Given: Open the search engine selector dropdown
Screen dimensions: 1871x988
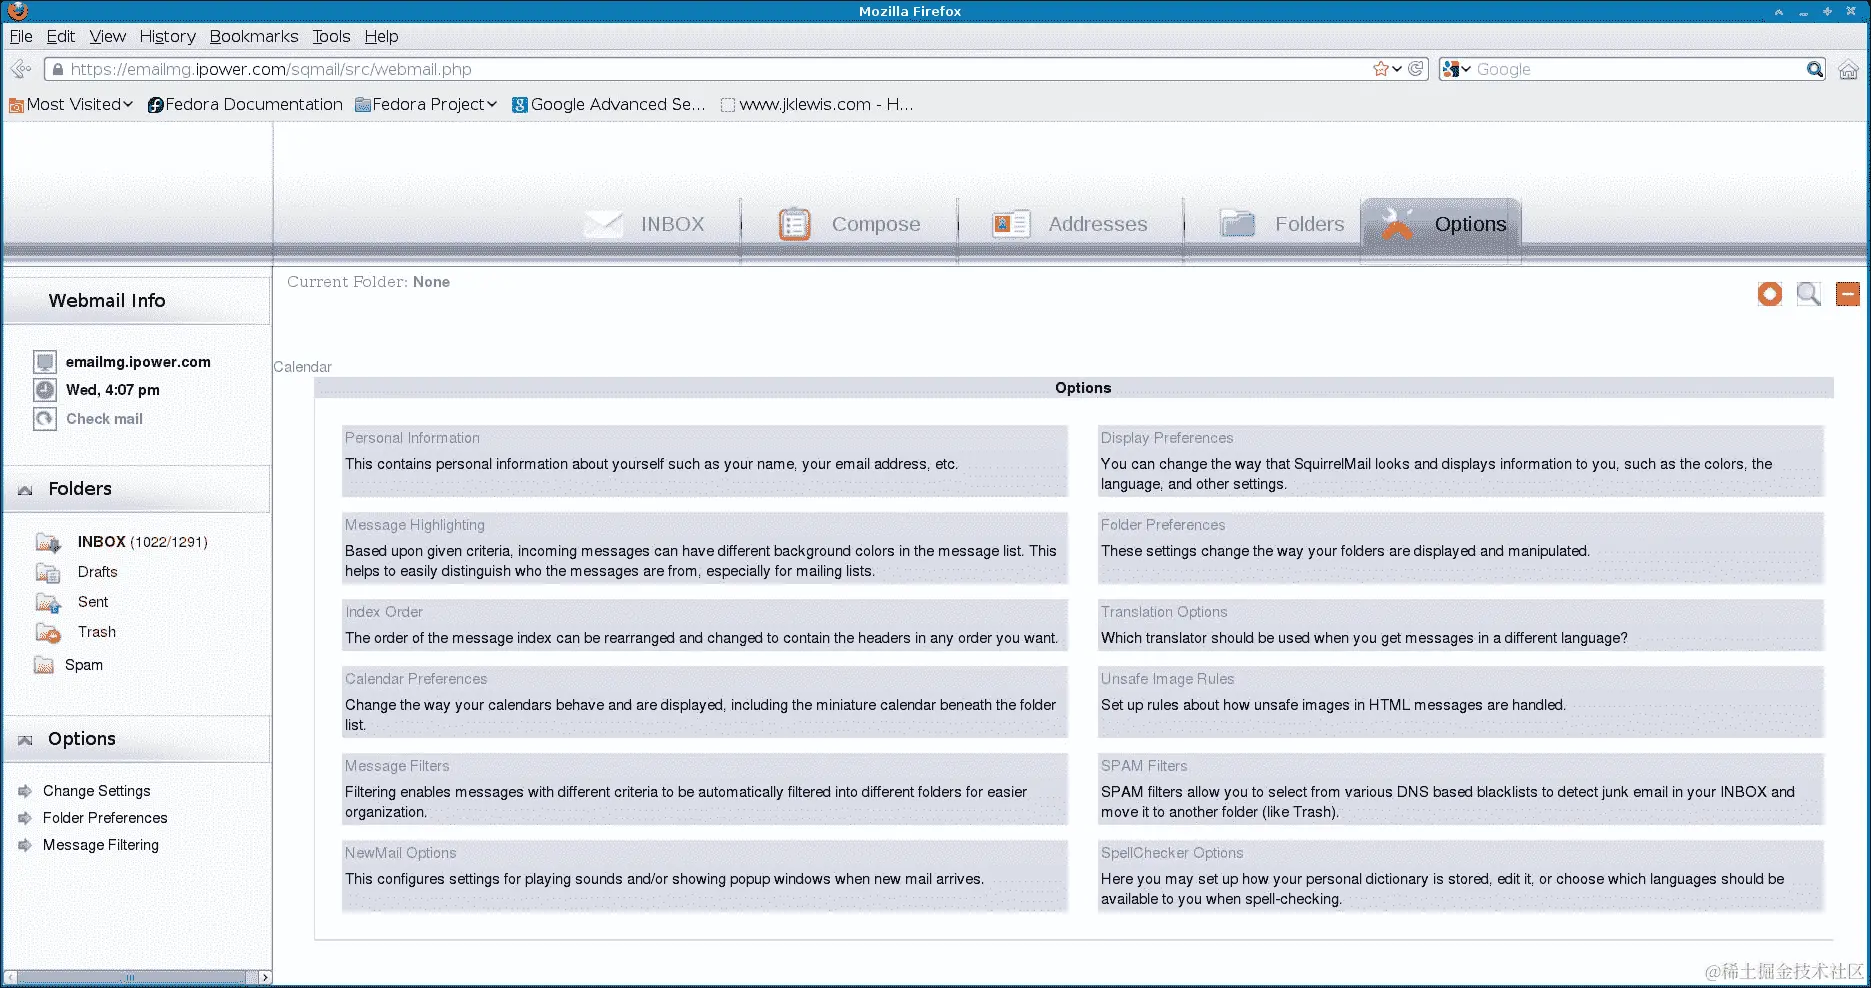Looking at the screenshot, I should tap(1456, 69).
